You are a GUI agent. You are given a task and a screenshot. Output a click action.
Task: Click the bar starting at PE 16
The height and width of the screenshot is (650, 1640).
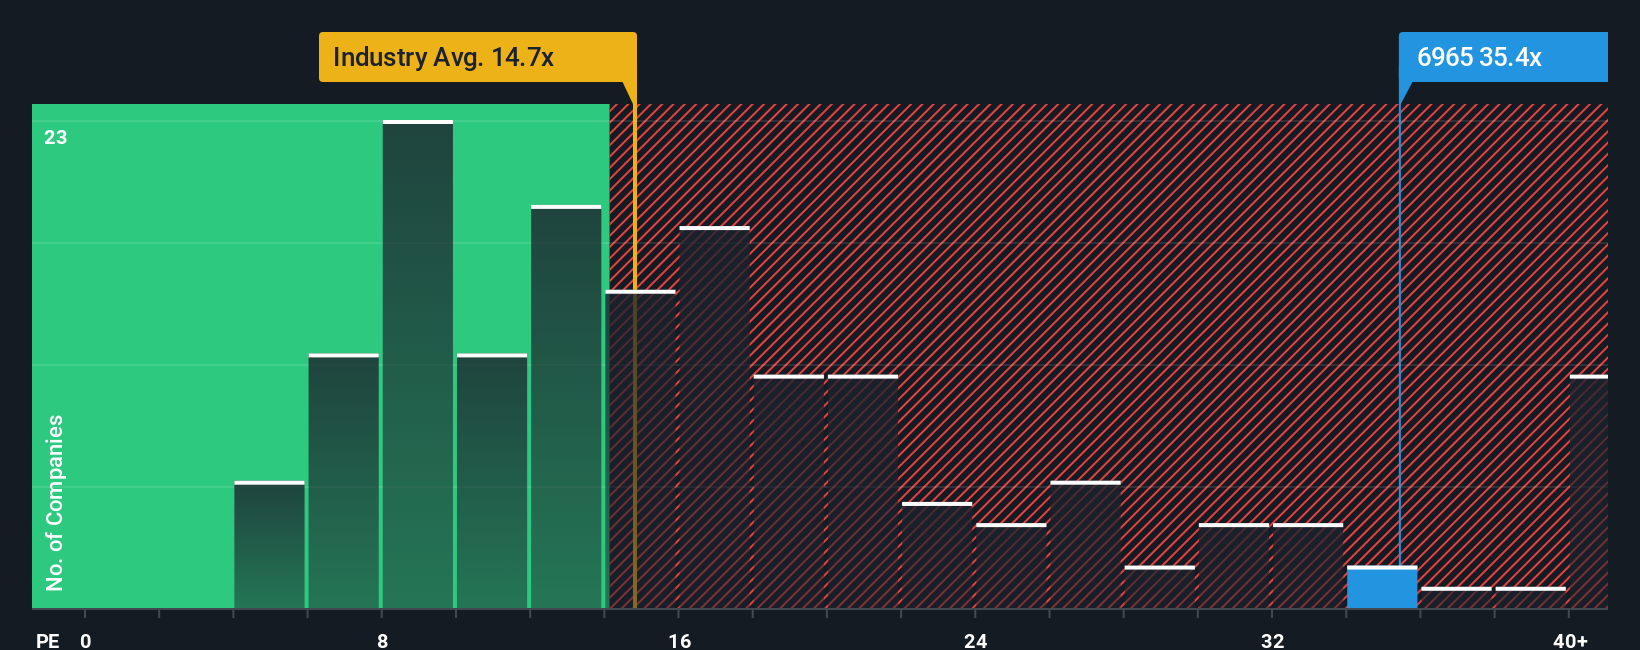click(714, 418)
